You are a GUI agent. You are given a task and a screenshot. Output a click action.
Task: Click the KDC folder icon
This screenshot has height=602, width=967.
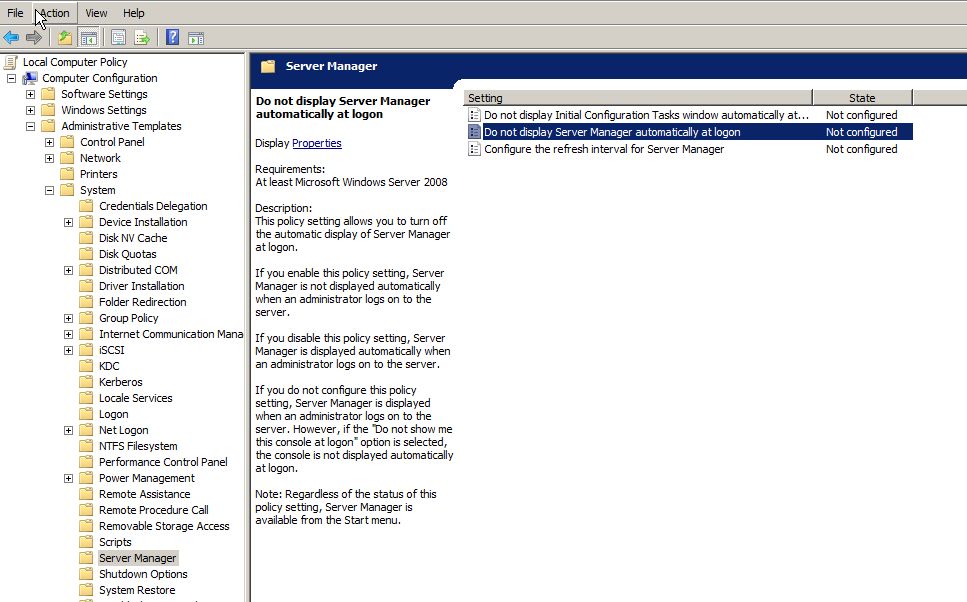click(86, 366)
